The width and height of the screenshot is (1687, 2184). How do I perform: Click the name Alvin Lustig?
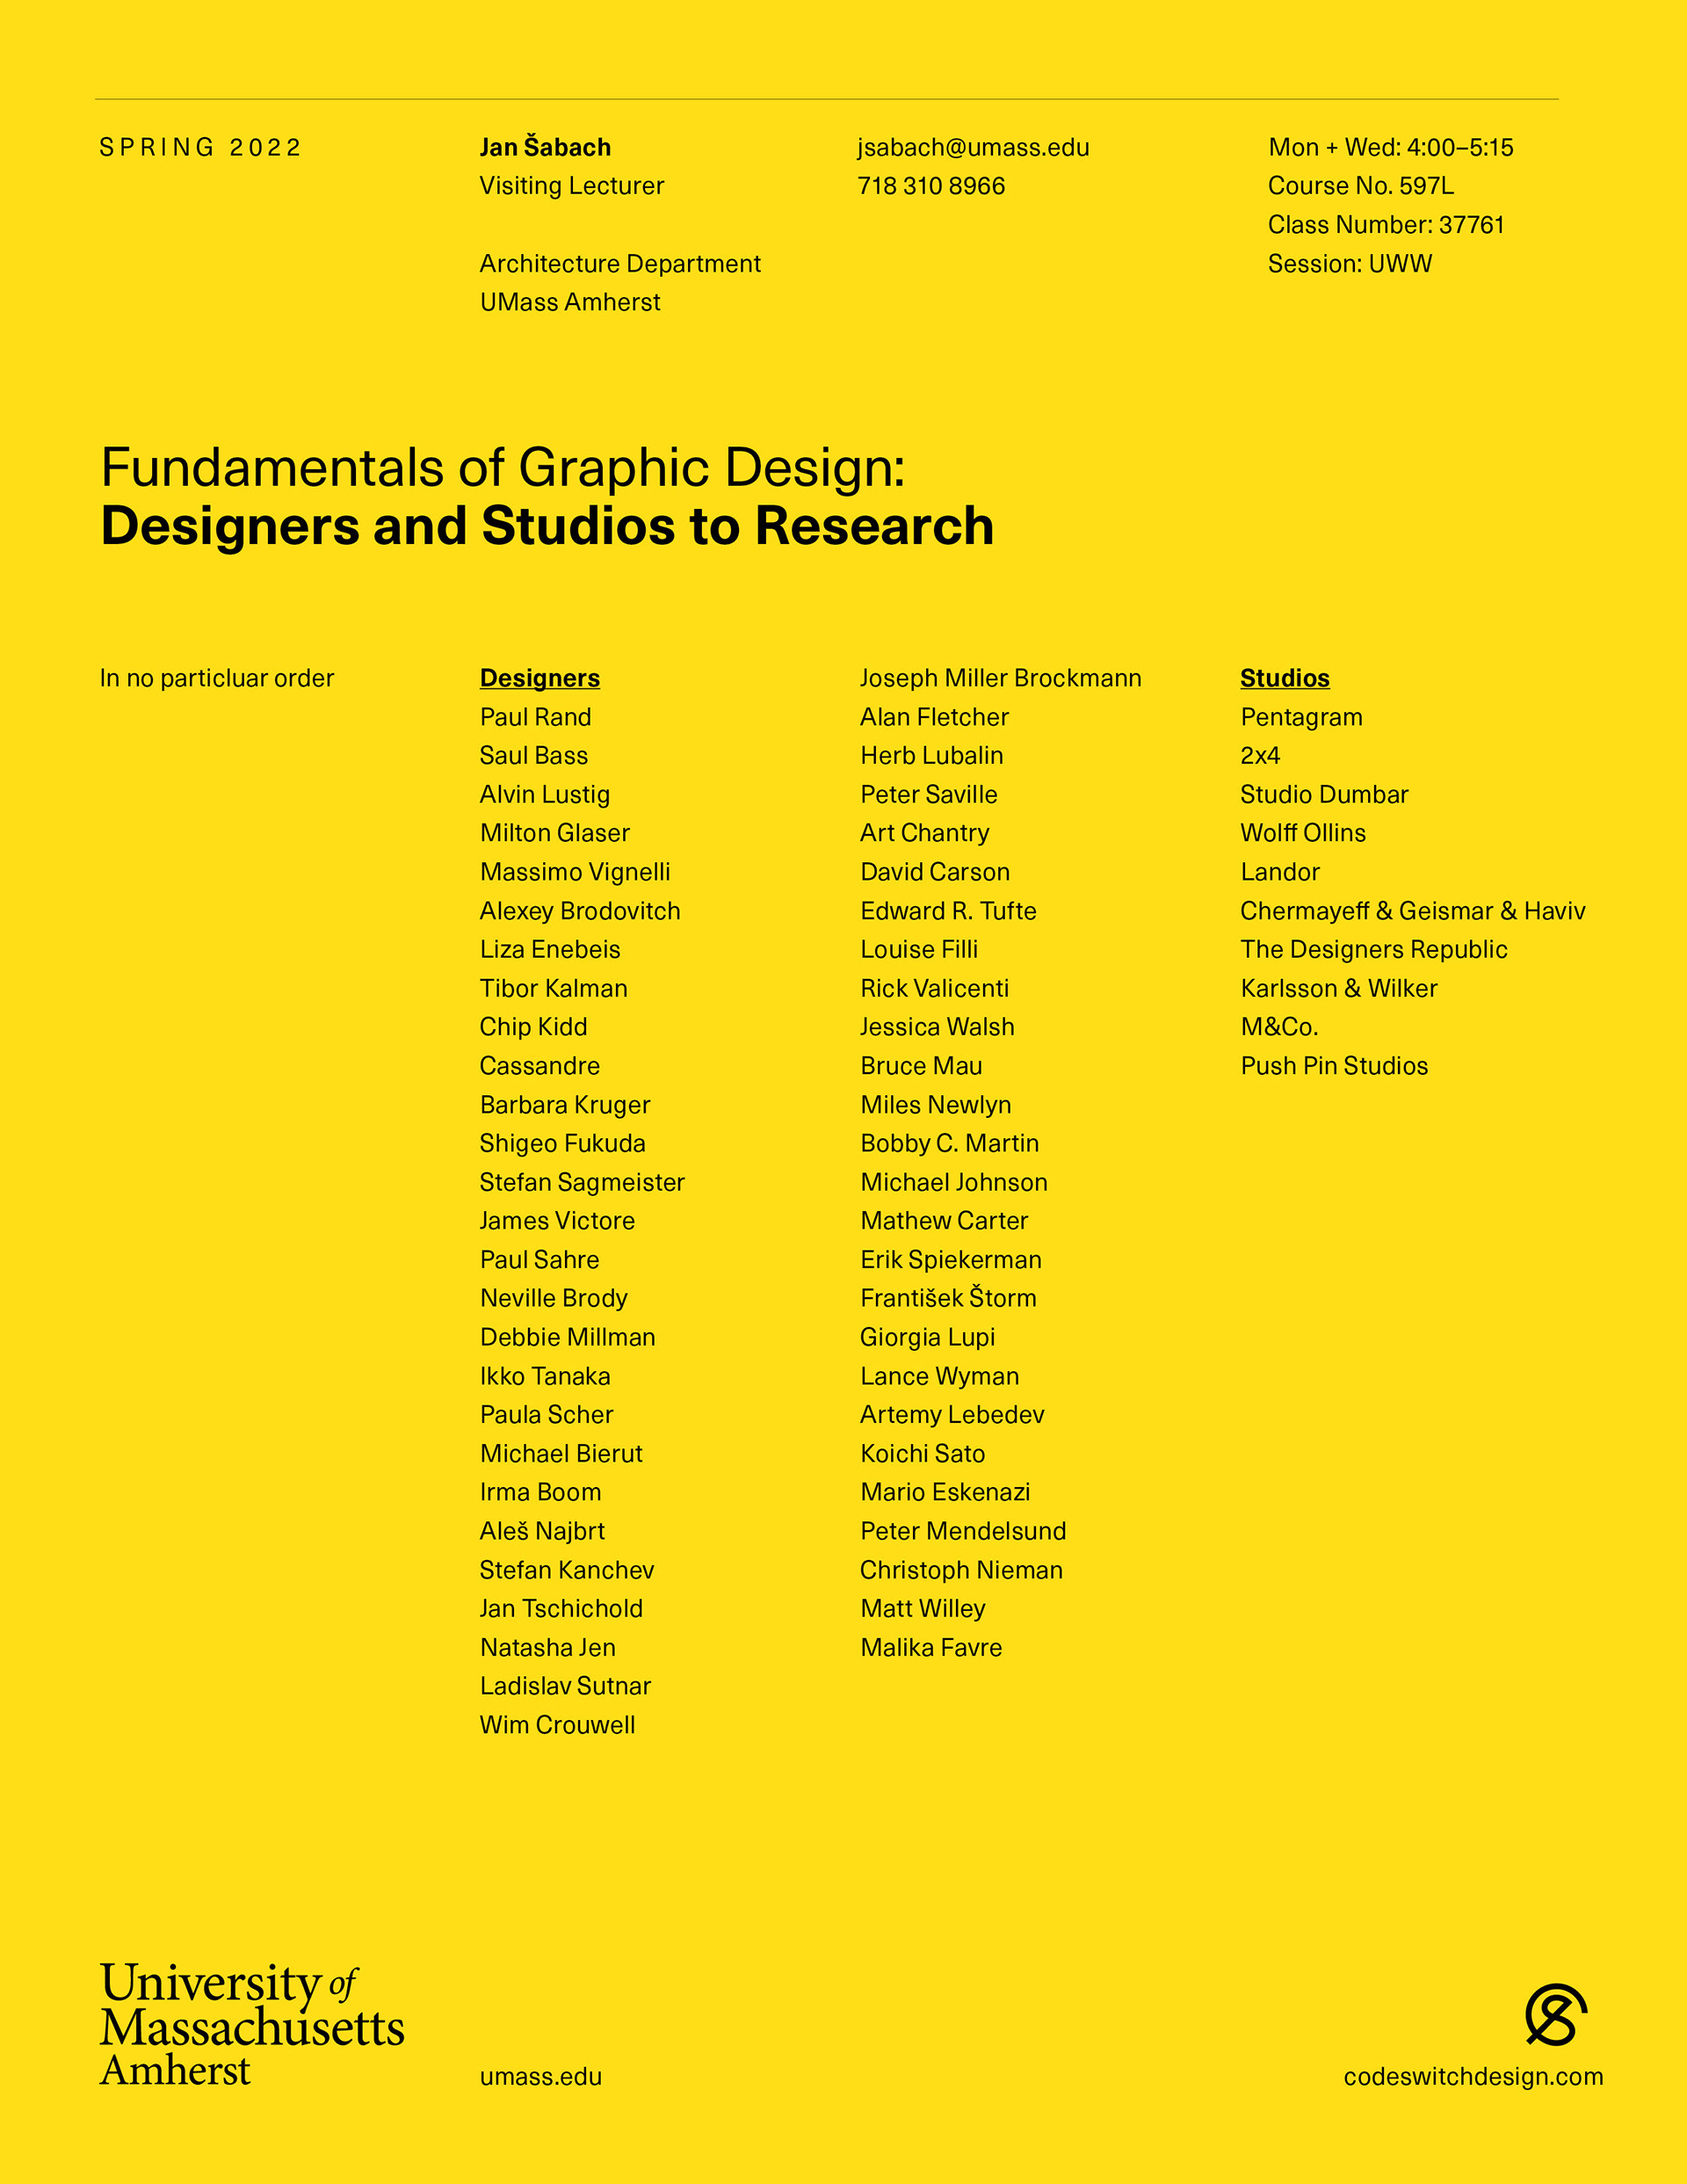point(545,795)
